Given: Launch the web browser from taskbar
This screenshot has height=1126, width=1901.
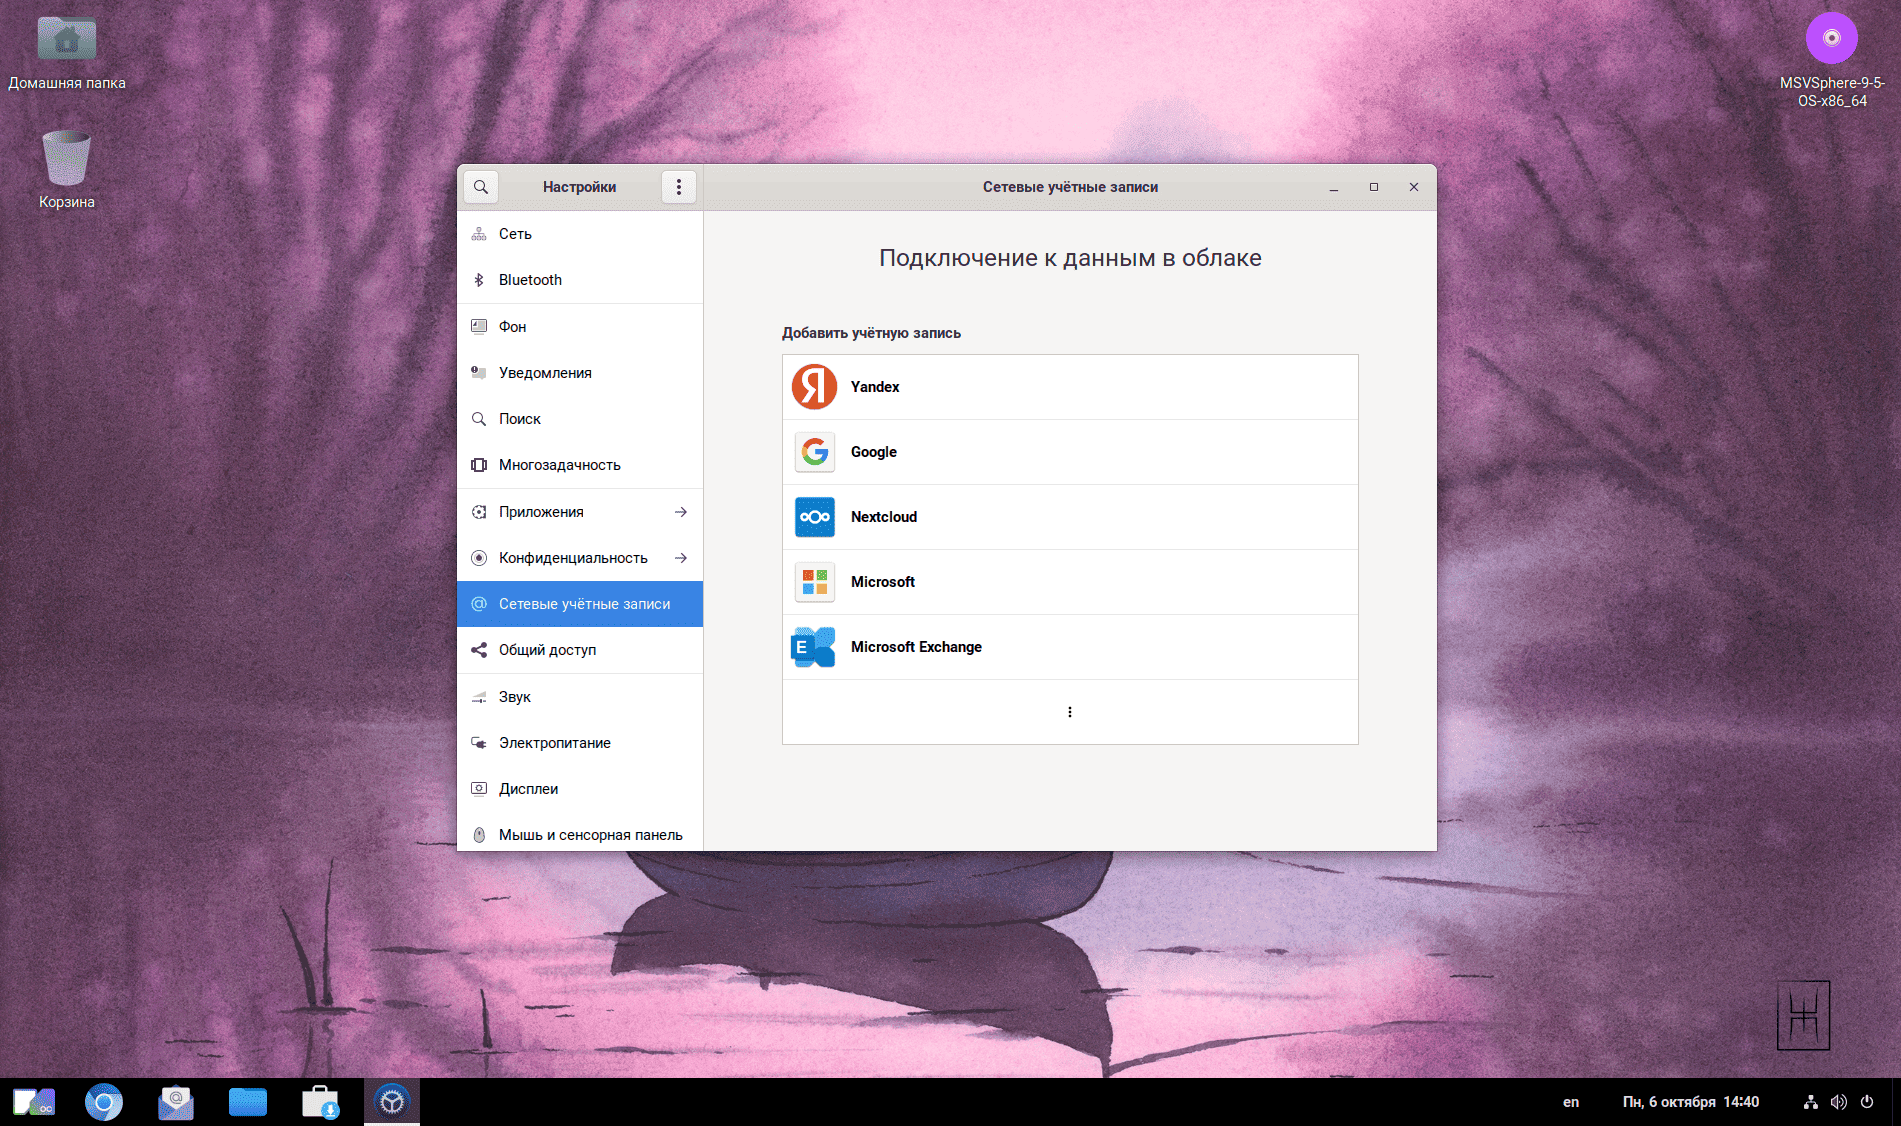Looking at the screenshot, I should (x=104, y=1102).
